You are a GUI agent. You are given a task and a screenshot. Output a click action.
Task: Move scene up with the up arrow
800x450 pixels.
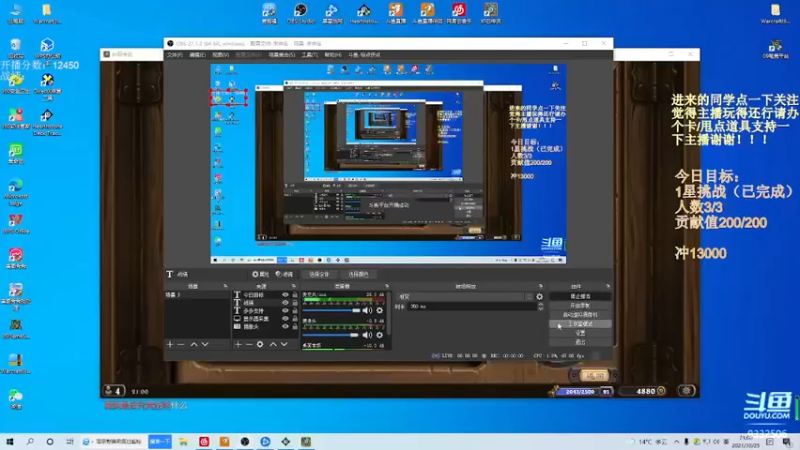(194, 344)
